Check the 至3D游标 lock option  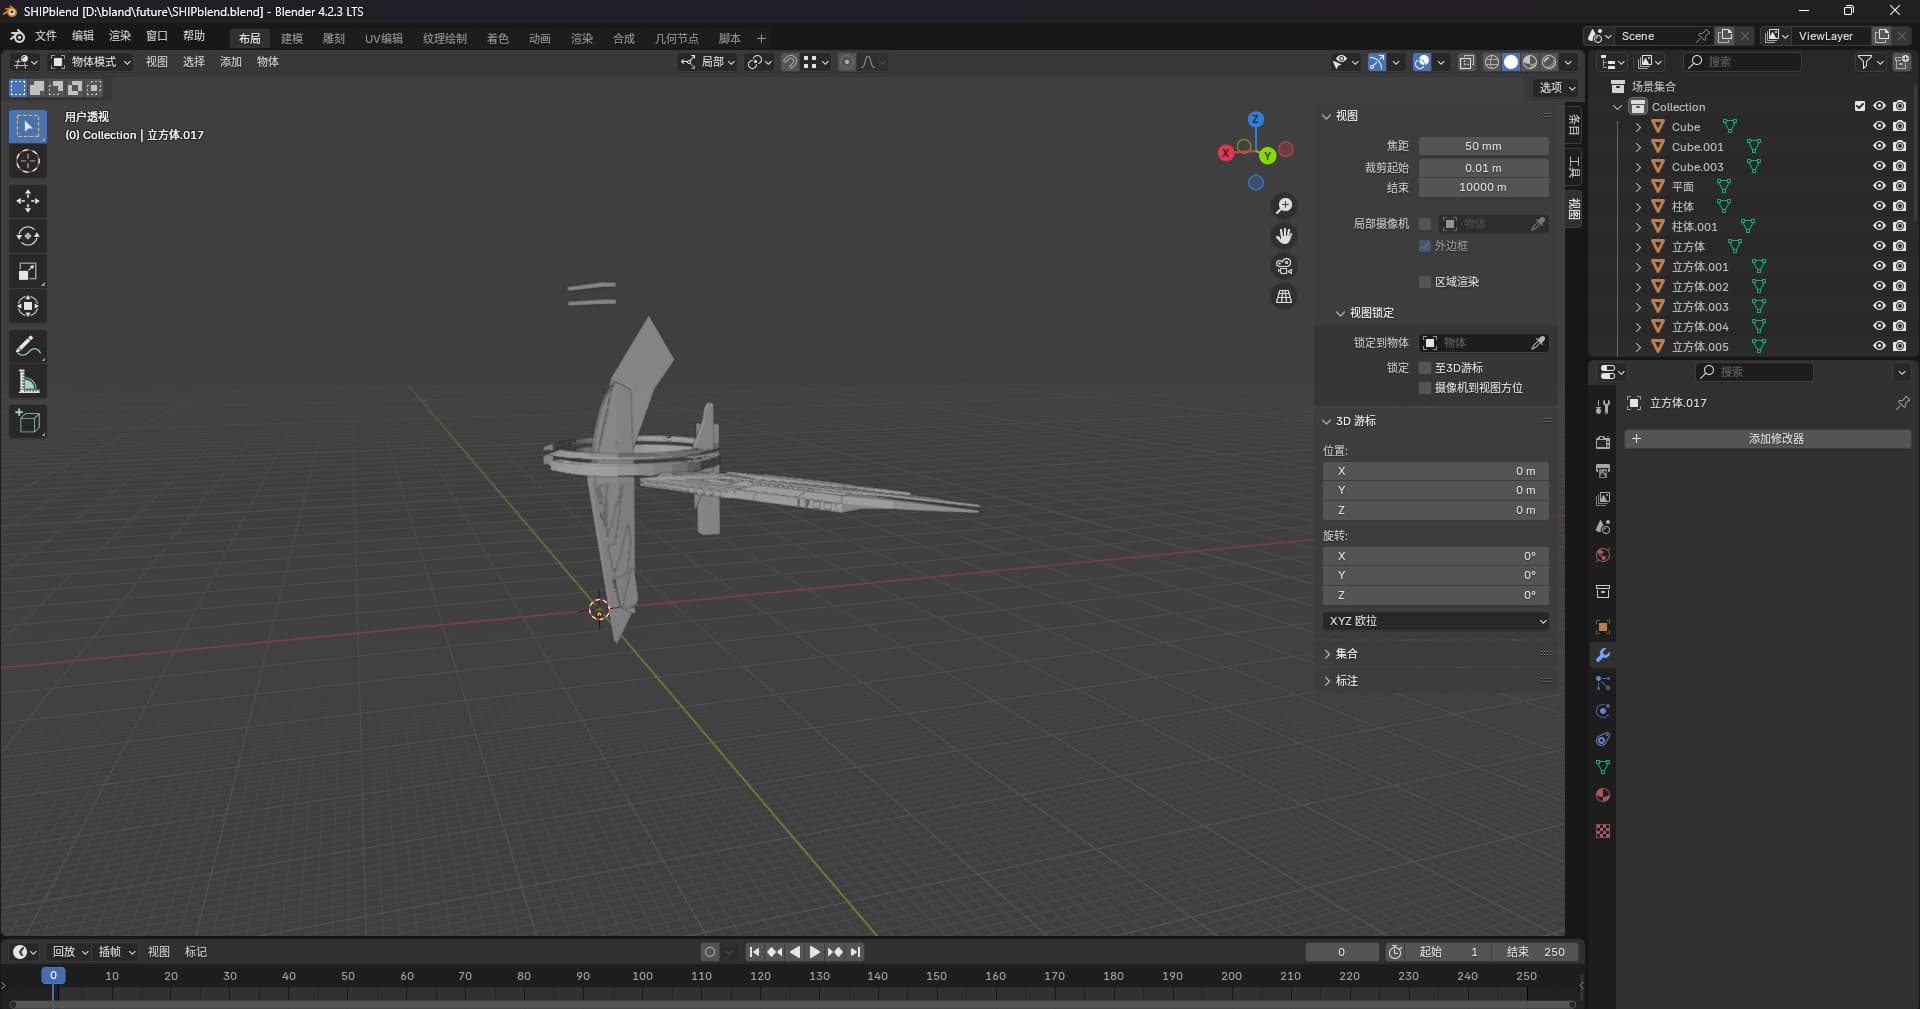[x=1425, y=368]
